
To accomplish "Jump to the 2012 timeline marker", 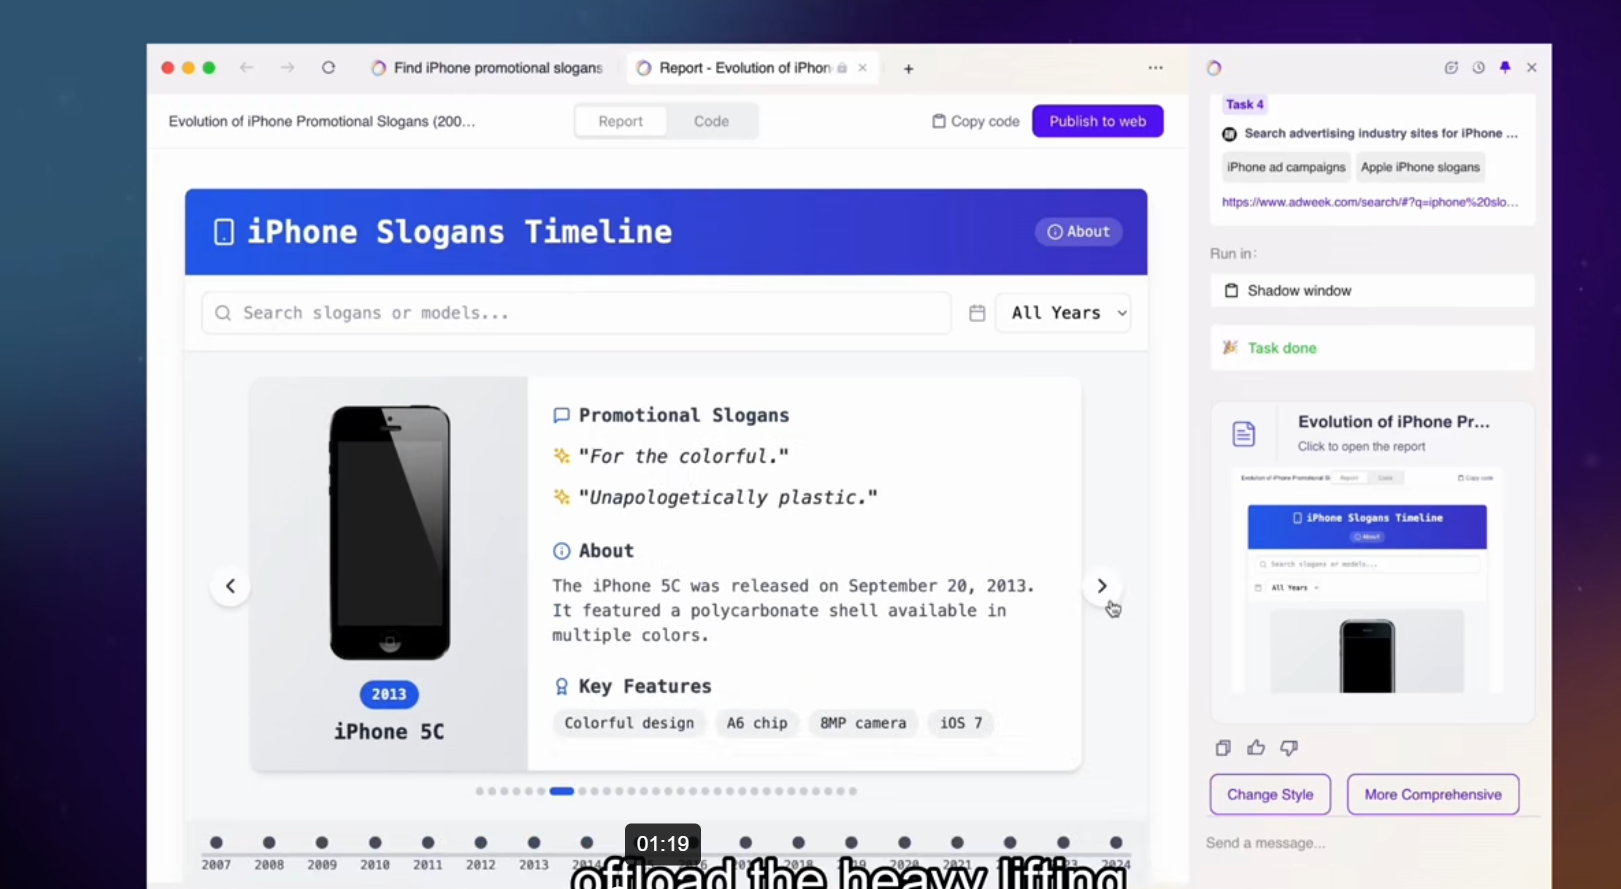I will (x=481, y=843).
